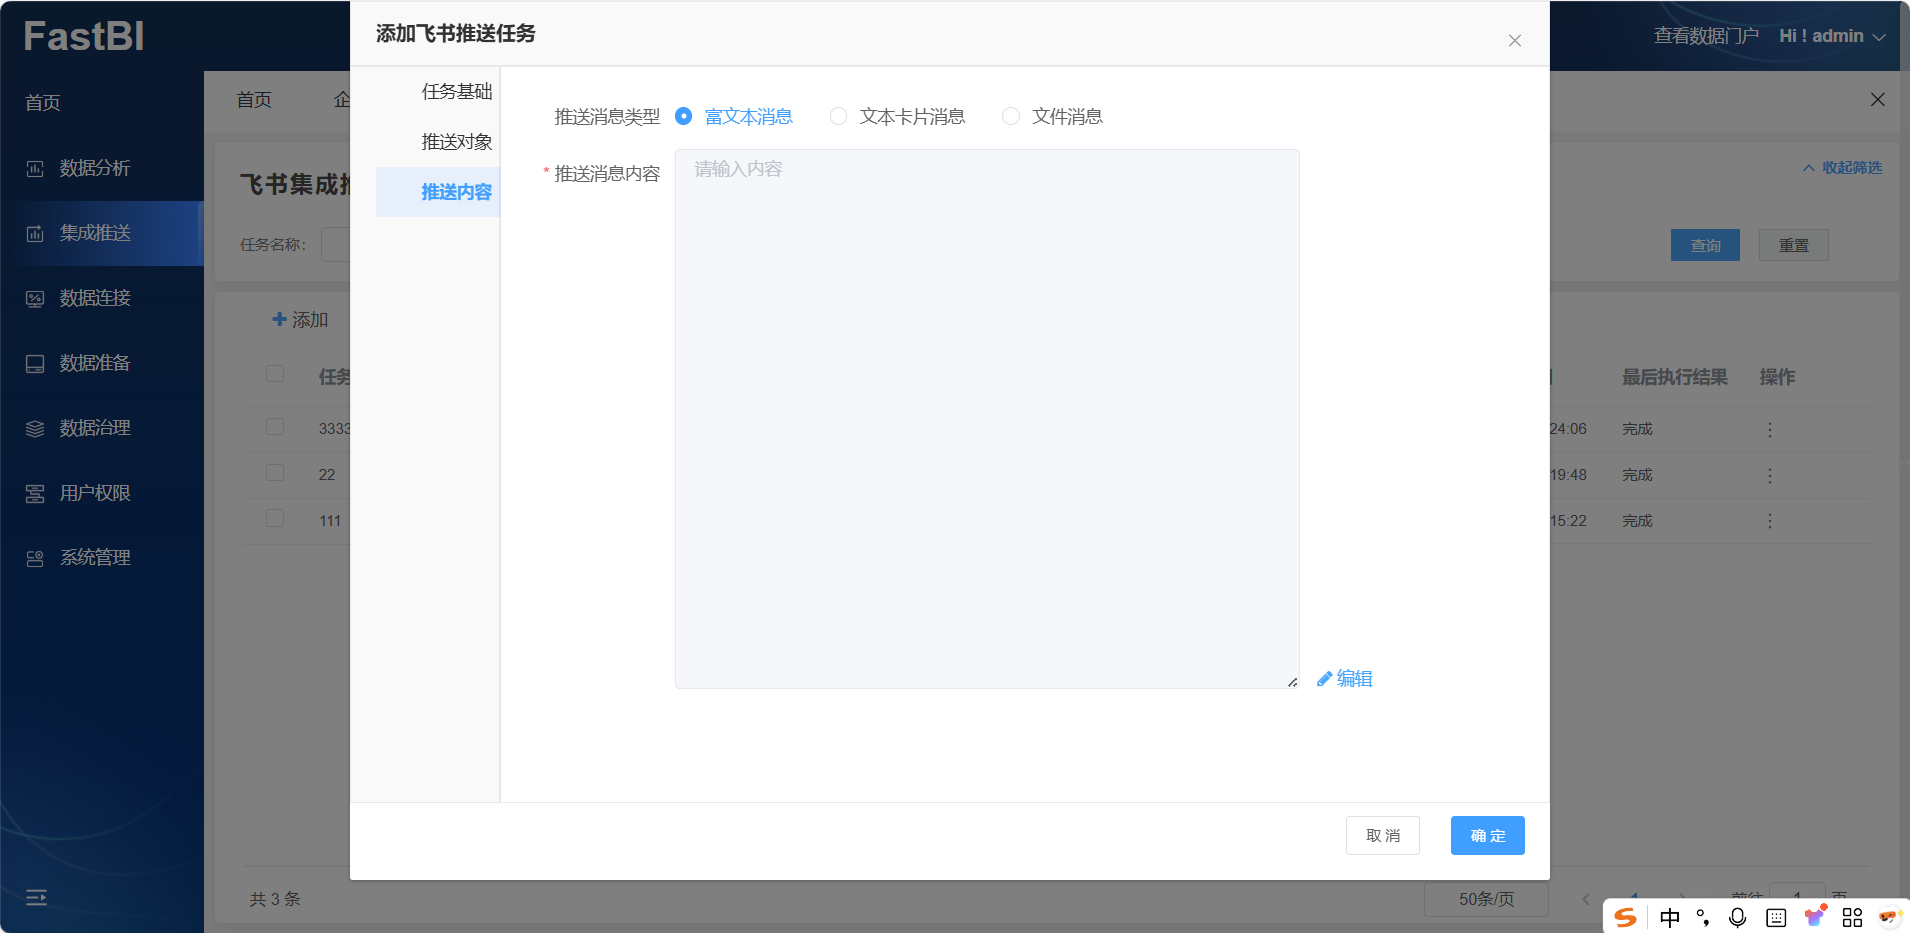Screen dimensions: 1910x933
Task: Click the 取消 cancel button
Action: 1382,836
